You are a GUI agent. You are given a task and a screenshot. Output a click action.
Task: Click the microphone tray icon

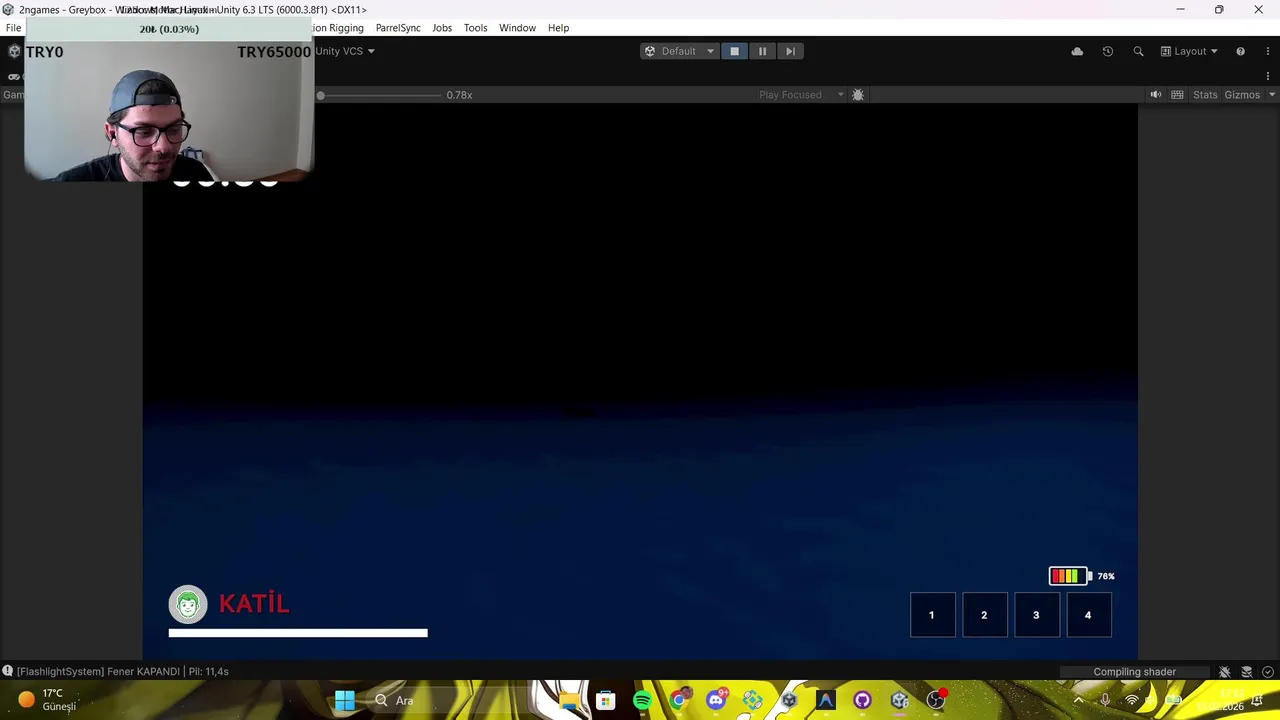[x=1105, y=700]
